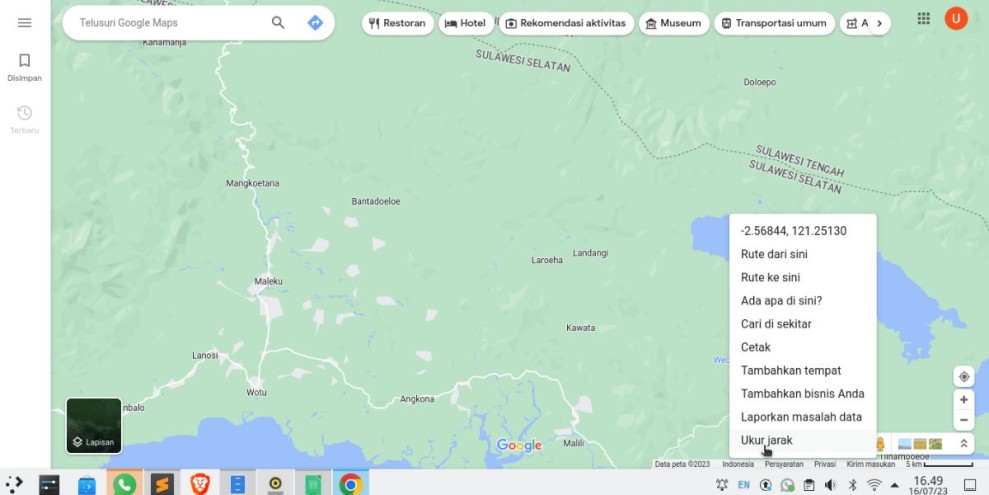The height and width of the screenshot is (495, 989).
Task: Open WhatsApp from the taskbar
Action: [x=124, y=484]
